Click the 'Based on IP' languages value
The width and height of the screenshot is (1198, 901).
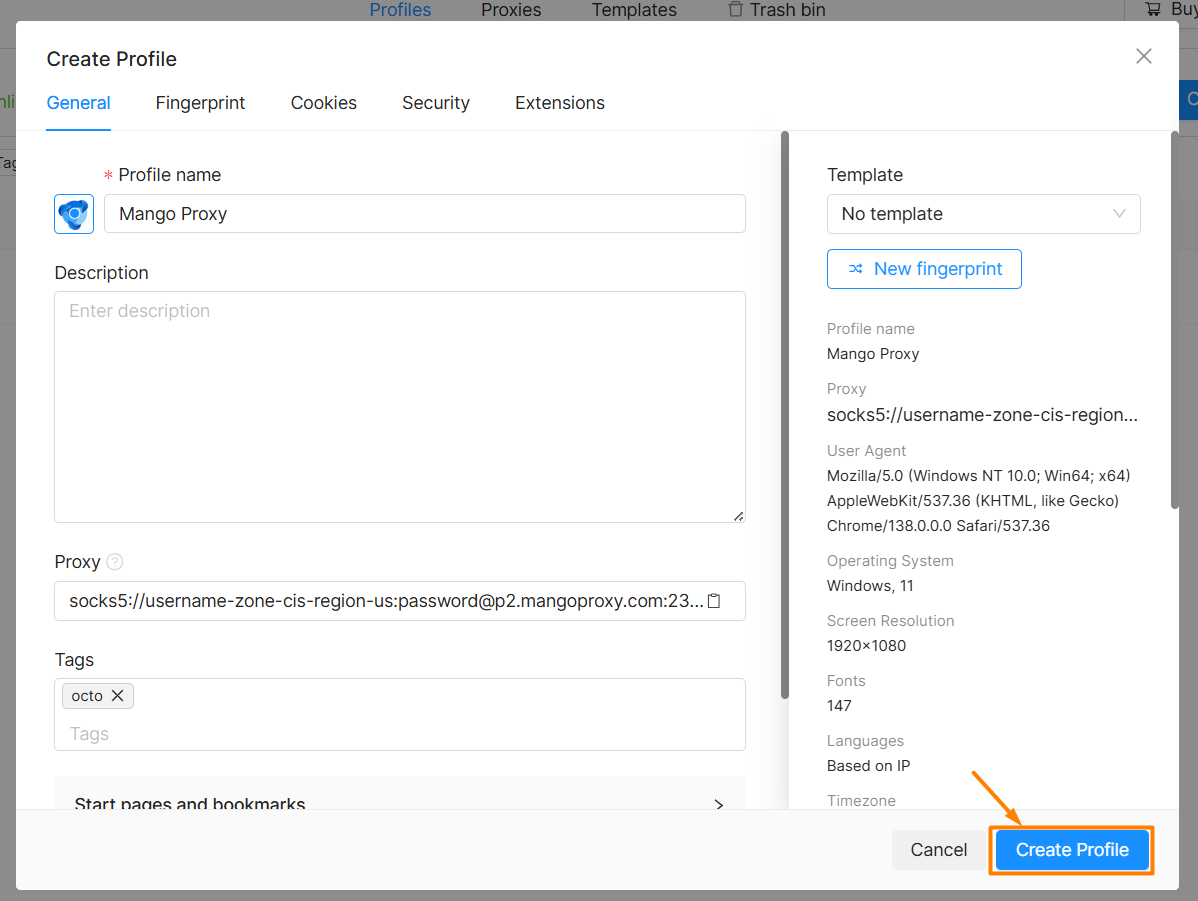point(868,766)
